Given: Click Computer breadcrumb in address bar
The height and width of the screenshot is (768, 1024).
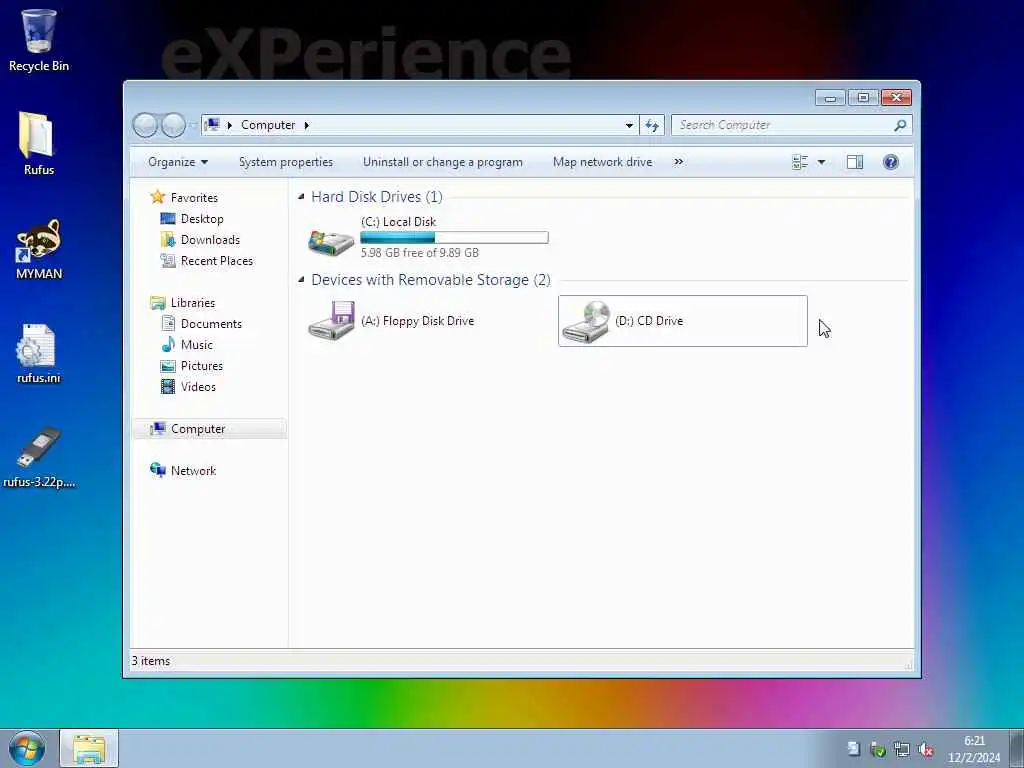Looking at the screenshot, I should pos(268,125).
